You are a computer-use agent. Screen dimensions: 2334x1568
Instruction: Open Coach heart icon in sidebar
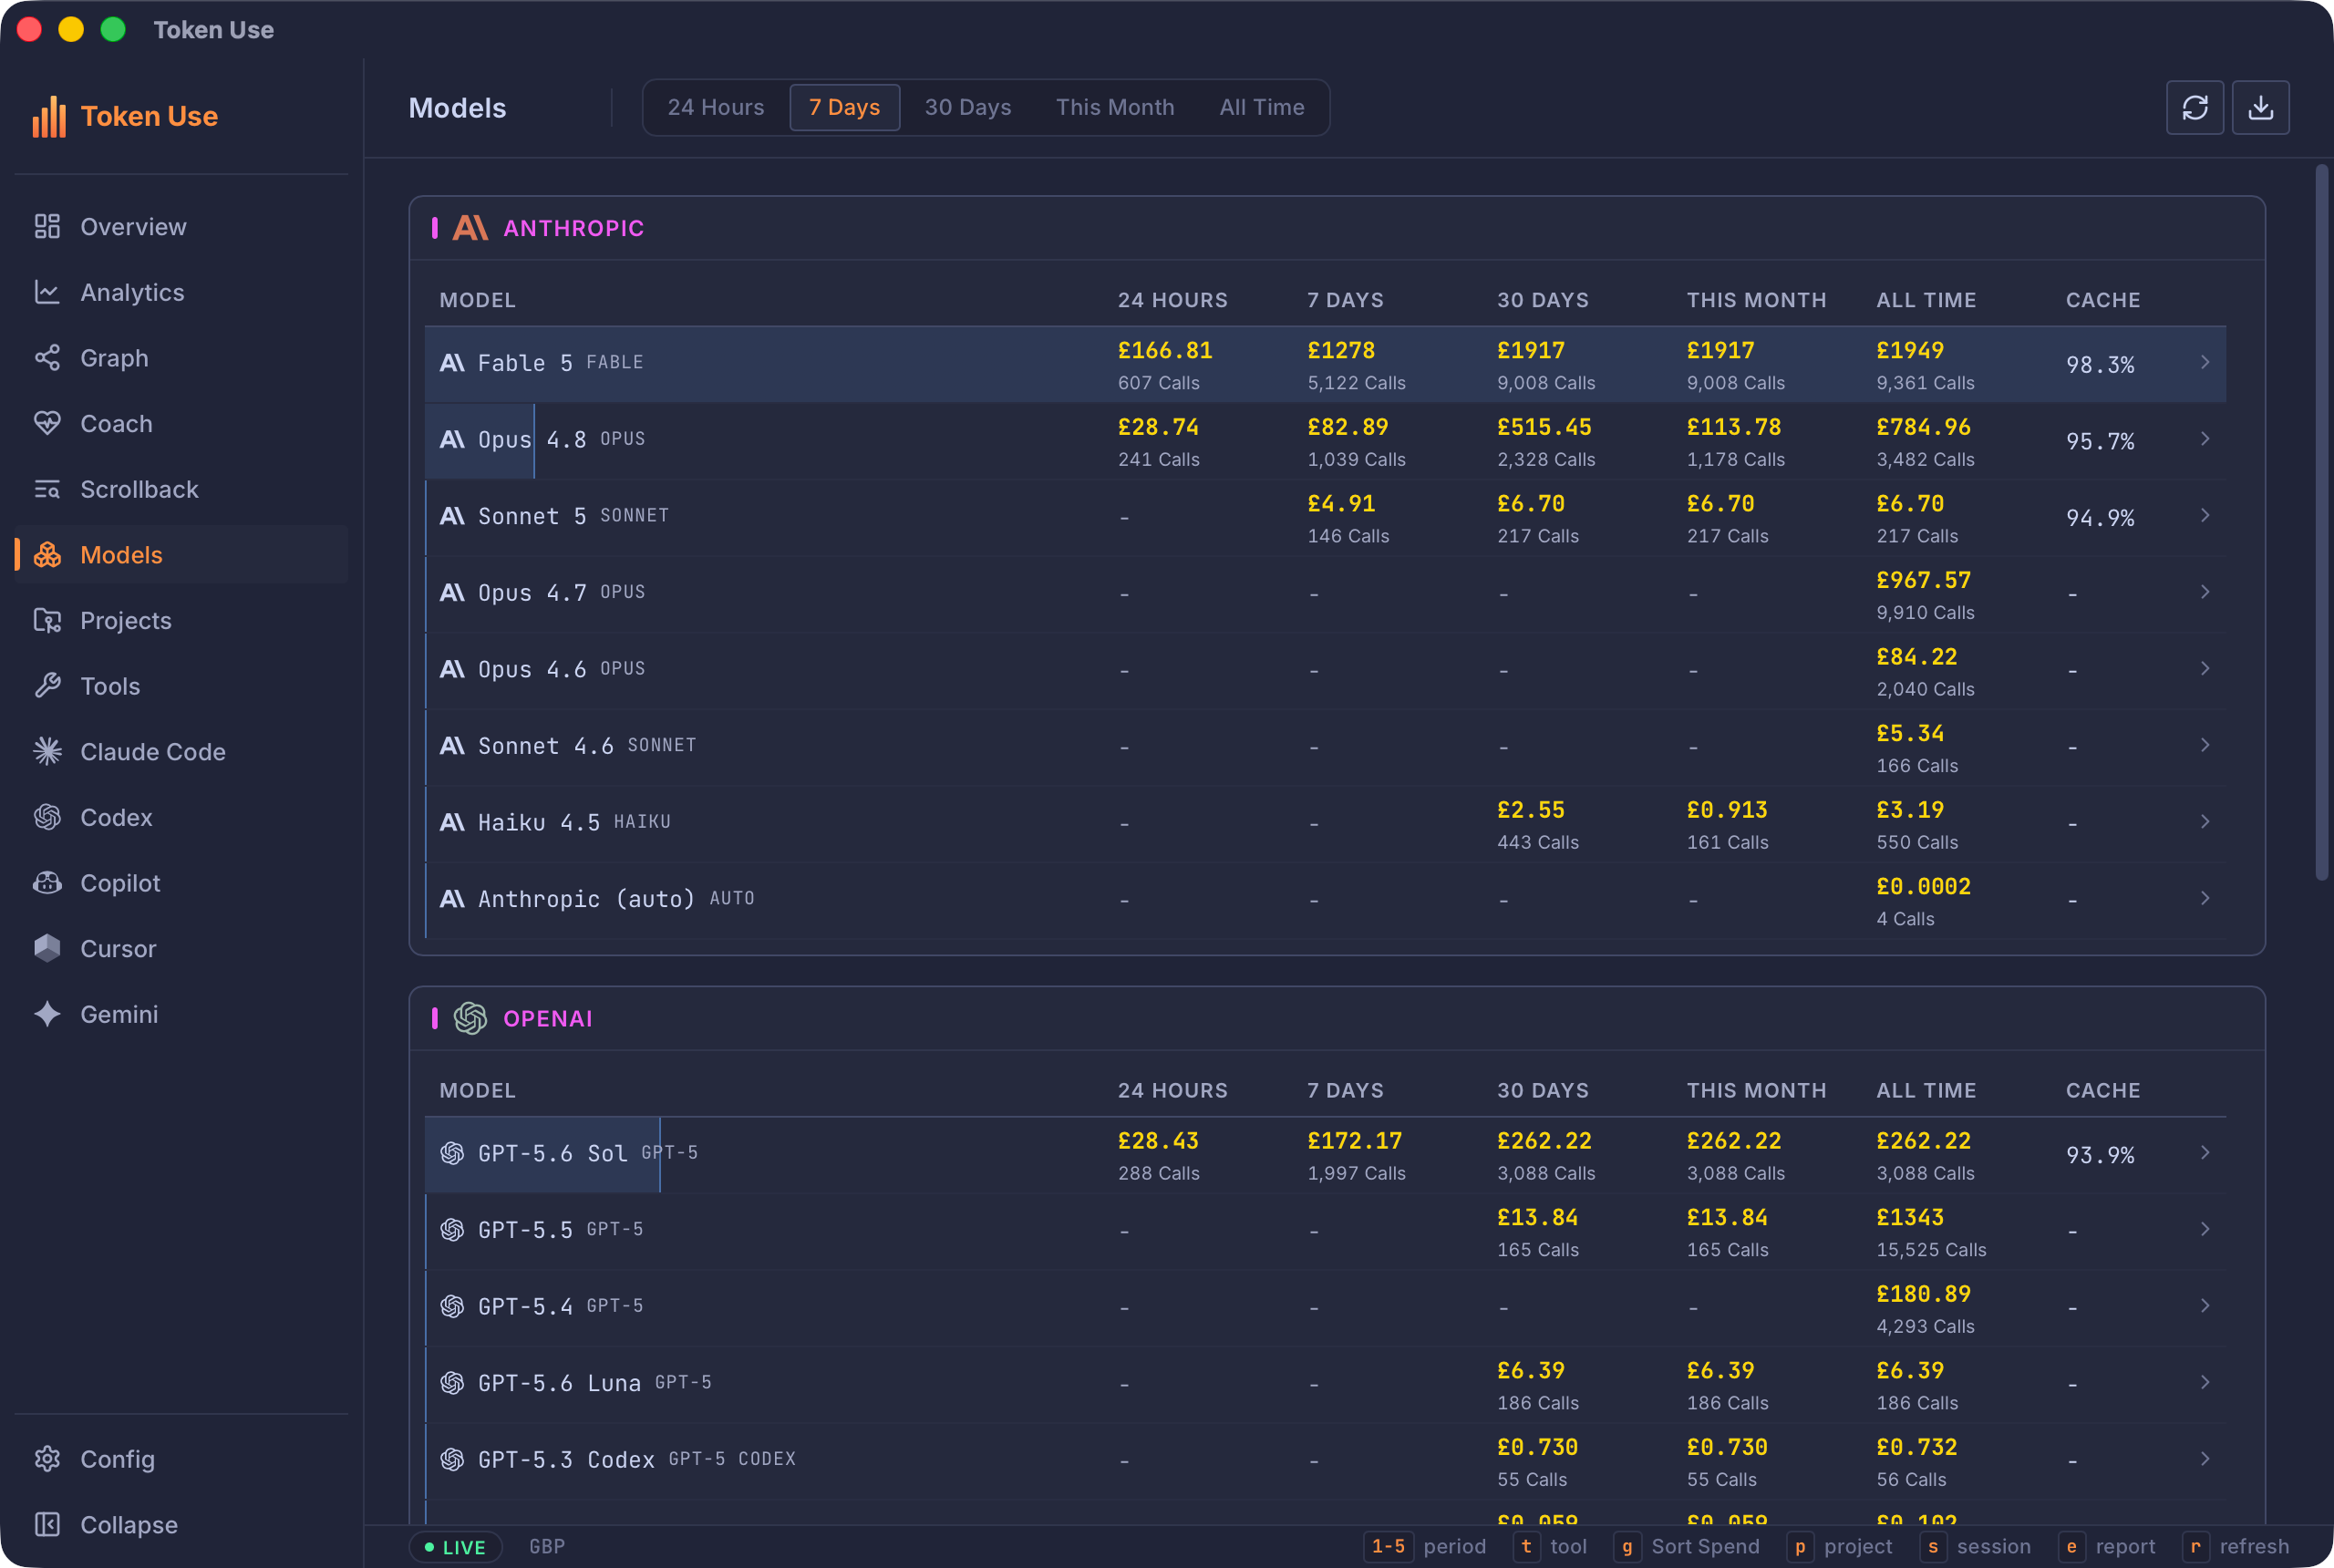point(47,423)
